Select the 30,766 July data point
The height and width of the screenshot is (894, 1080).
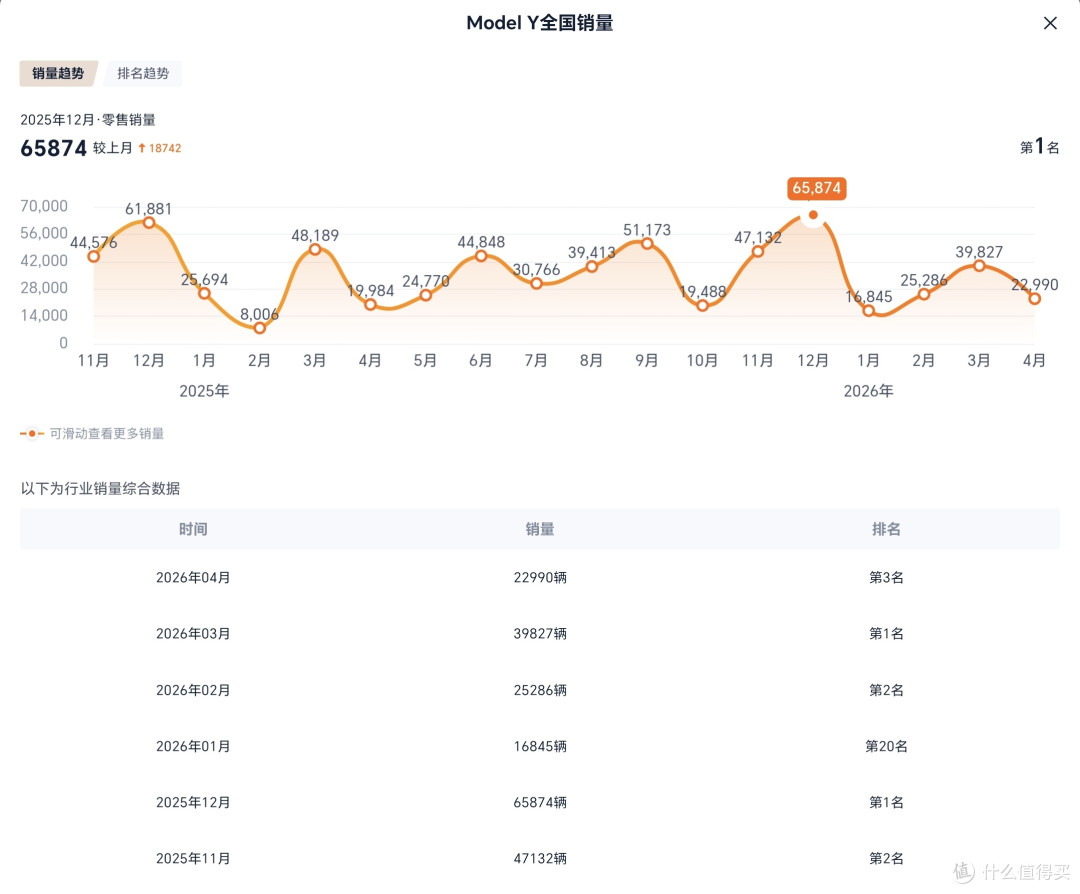pos(537,283)
